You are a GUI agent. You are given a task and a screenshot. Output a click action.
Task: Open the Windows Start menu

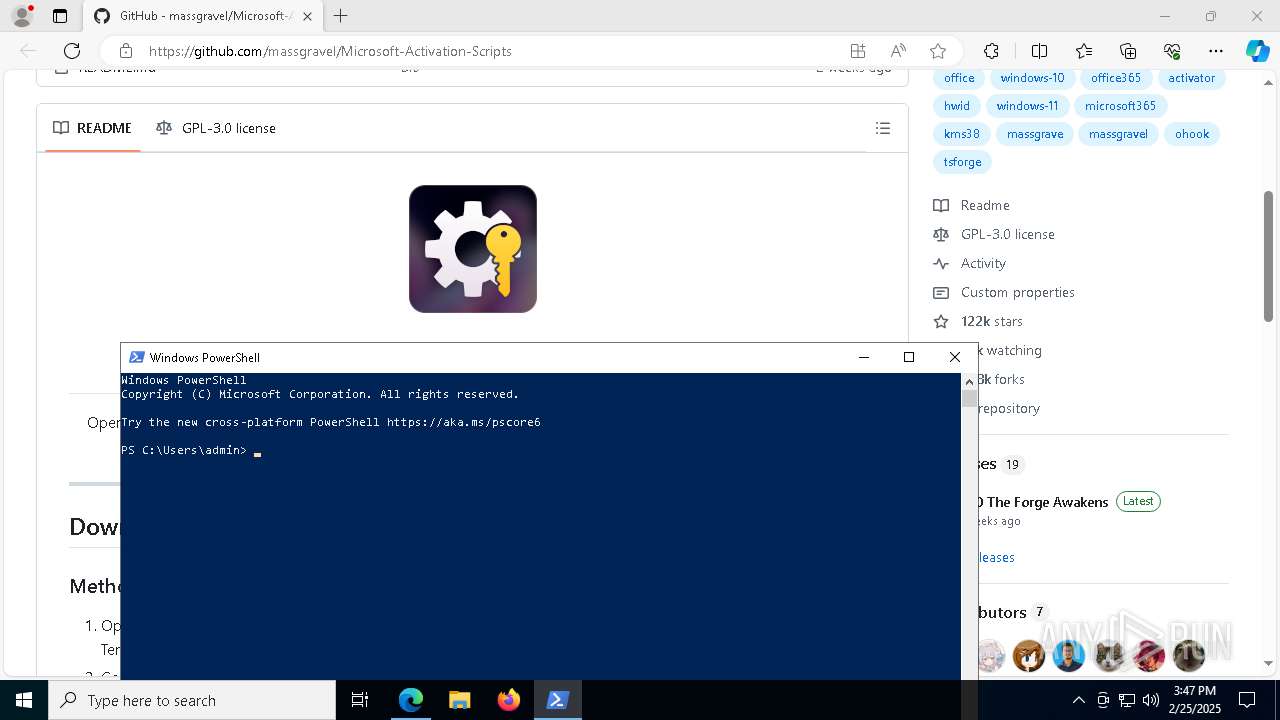coord(24,700)
